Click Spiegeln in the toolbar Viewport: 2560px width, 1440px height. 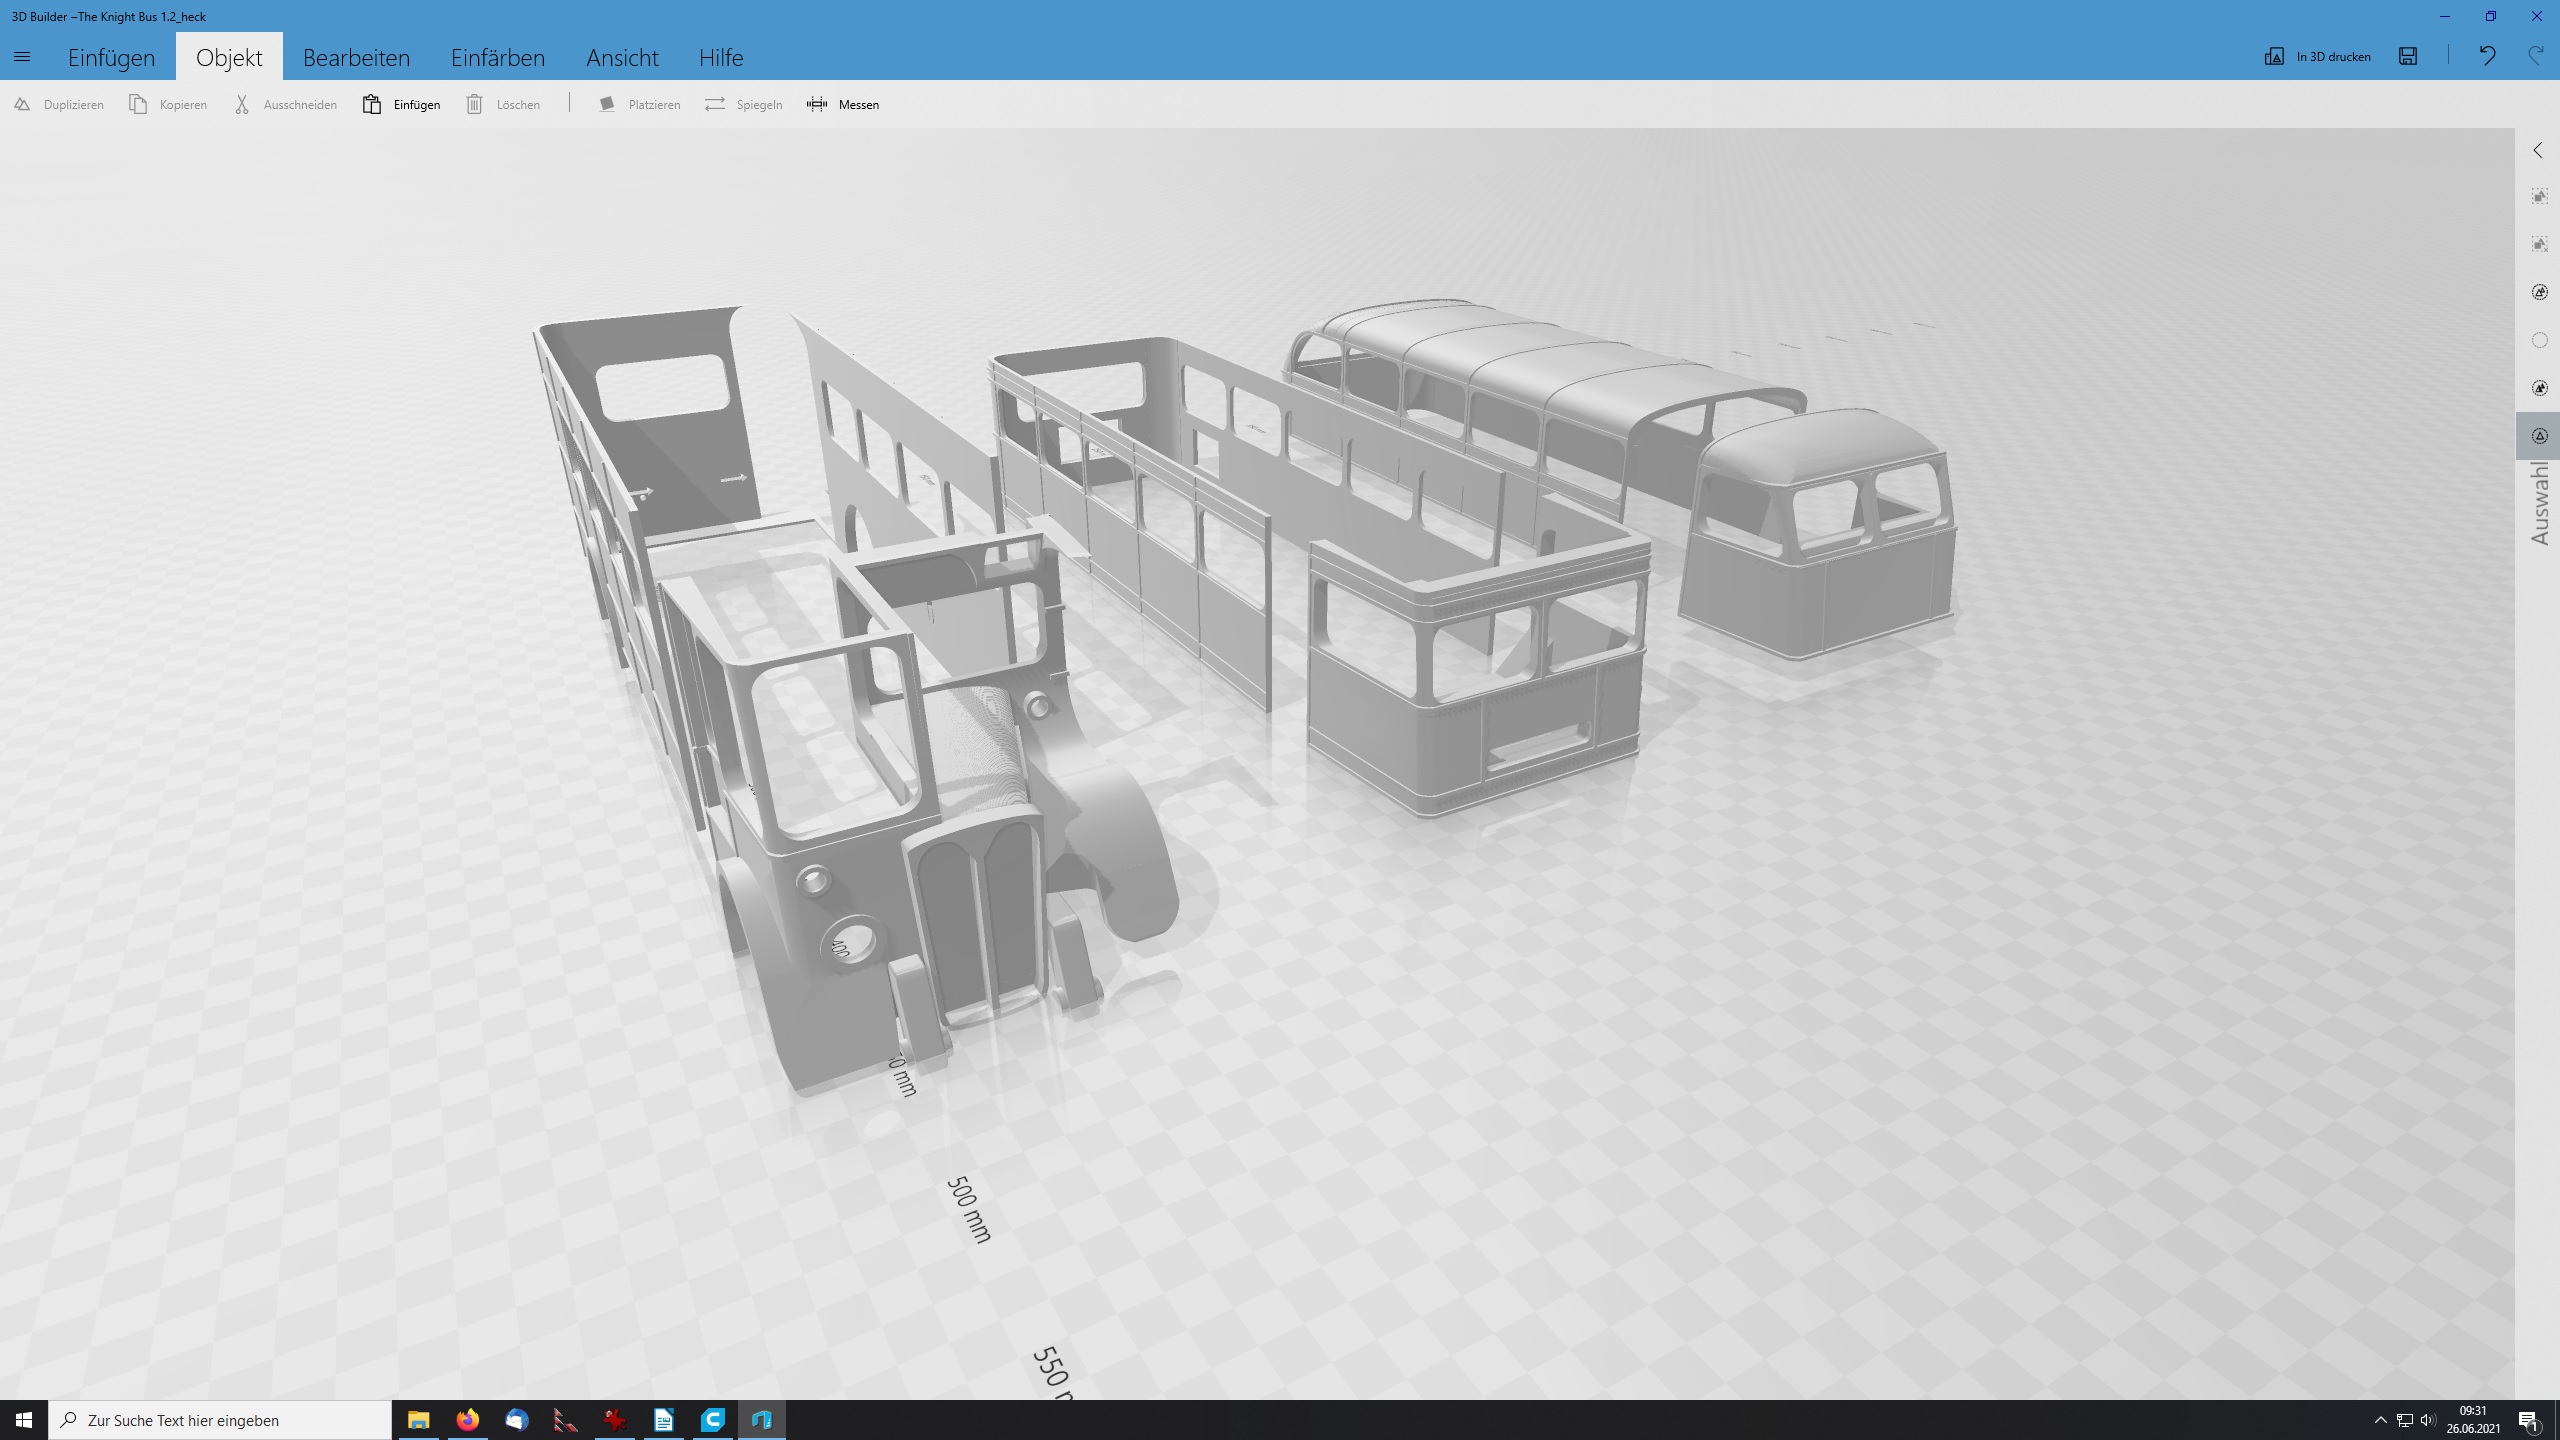743,104
